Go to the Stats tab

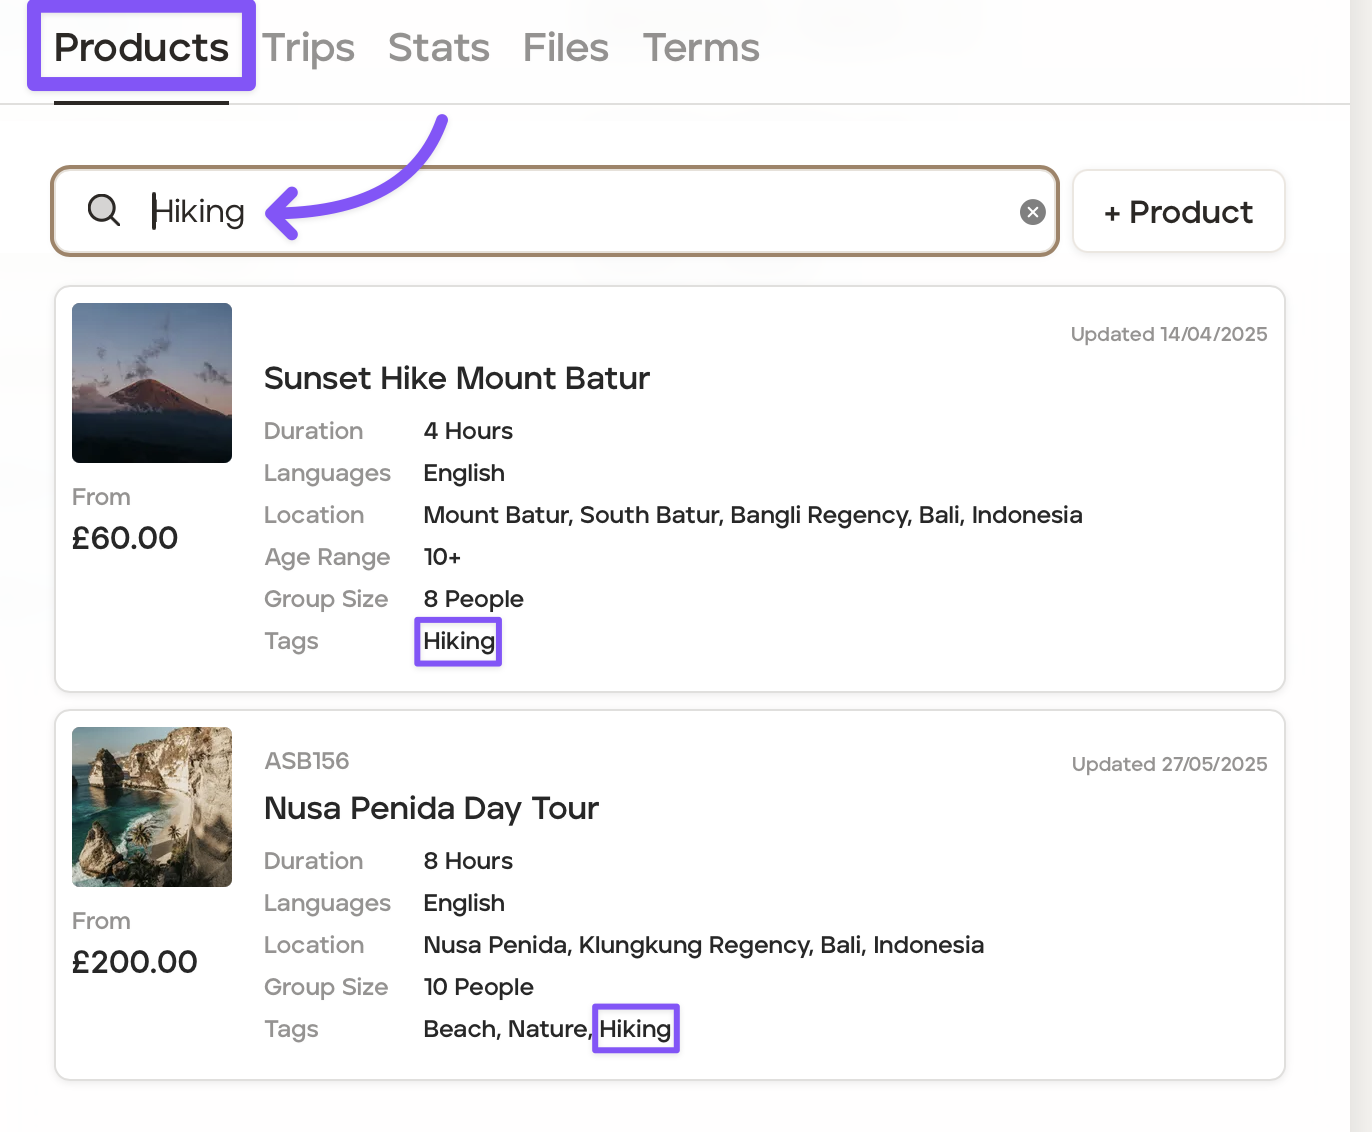point(438,48)
